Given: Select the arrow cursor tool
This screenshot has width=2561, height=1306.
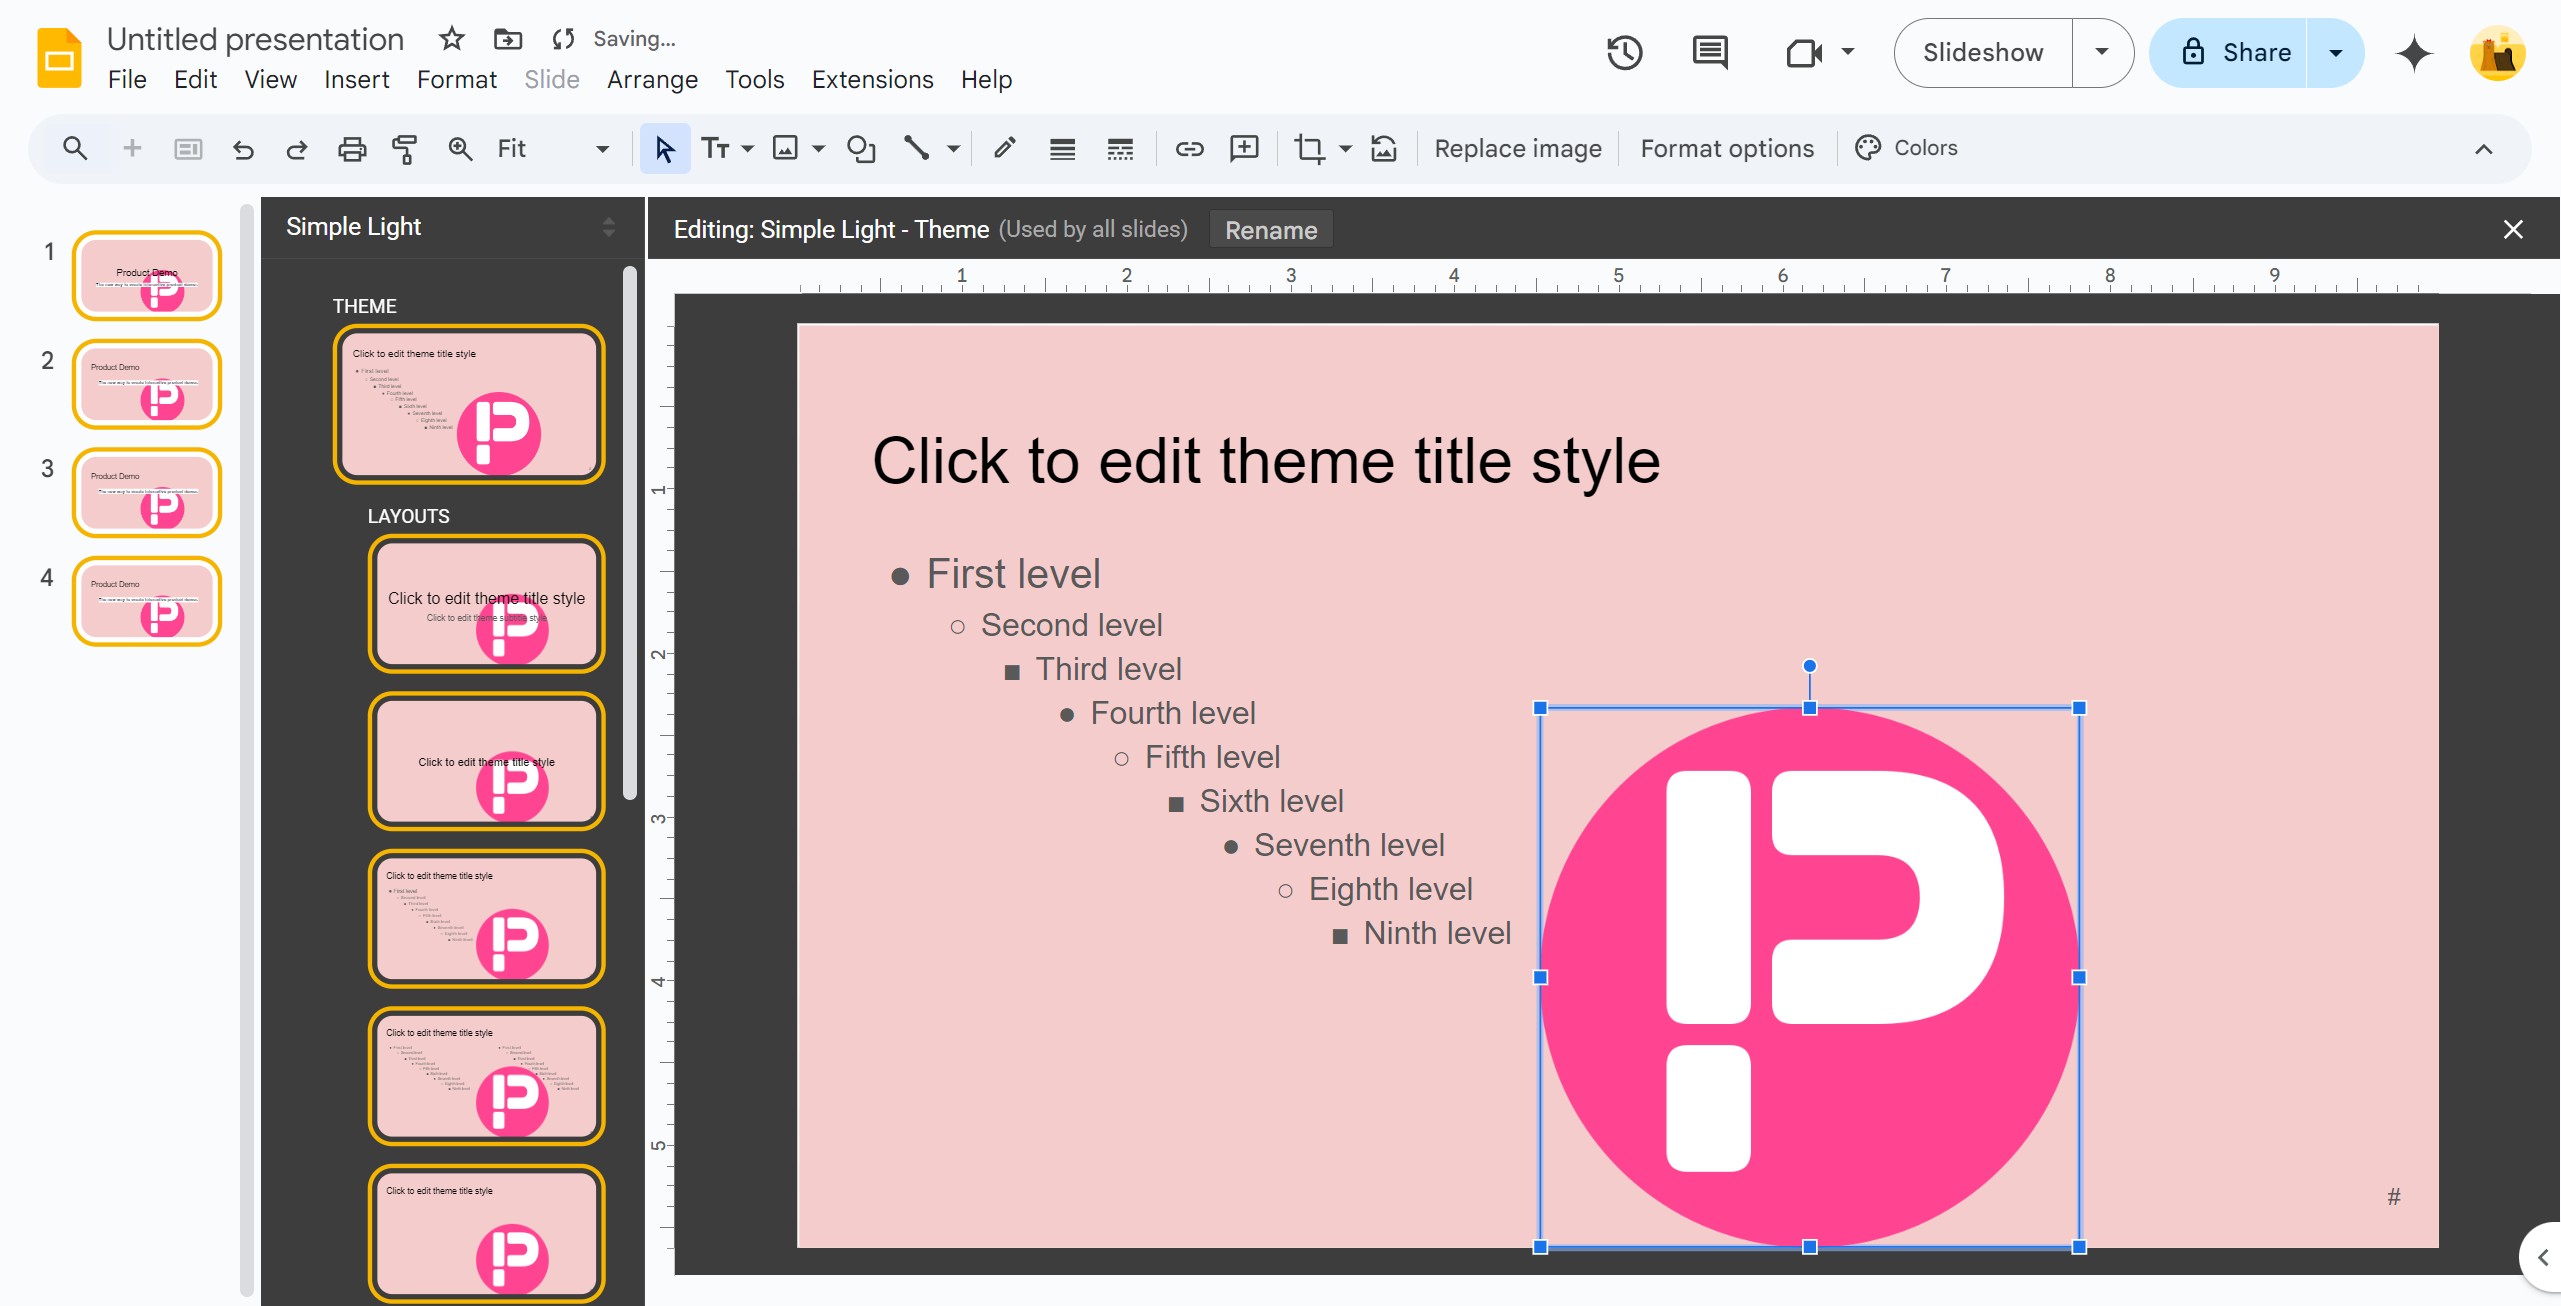Looking at the screenshot, I should (665, 149).
